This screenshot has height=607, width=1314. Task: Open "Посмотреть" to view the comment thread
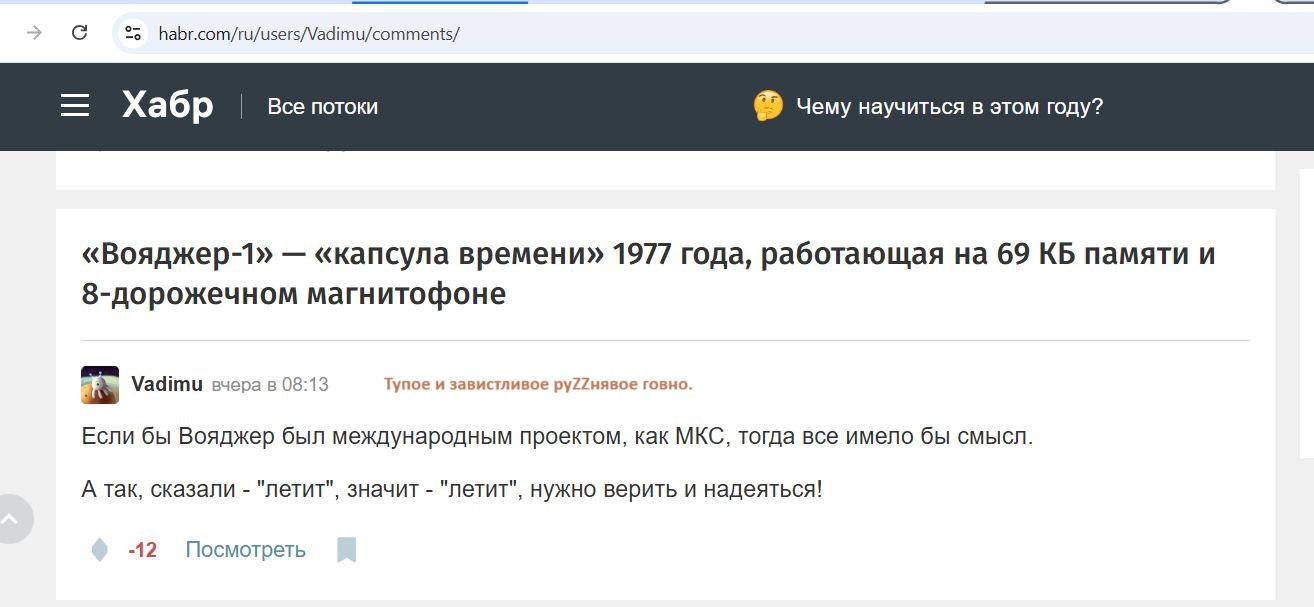tap(245, 549)
